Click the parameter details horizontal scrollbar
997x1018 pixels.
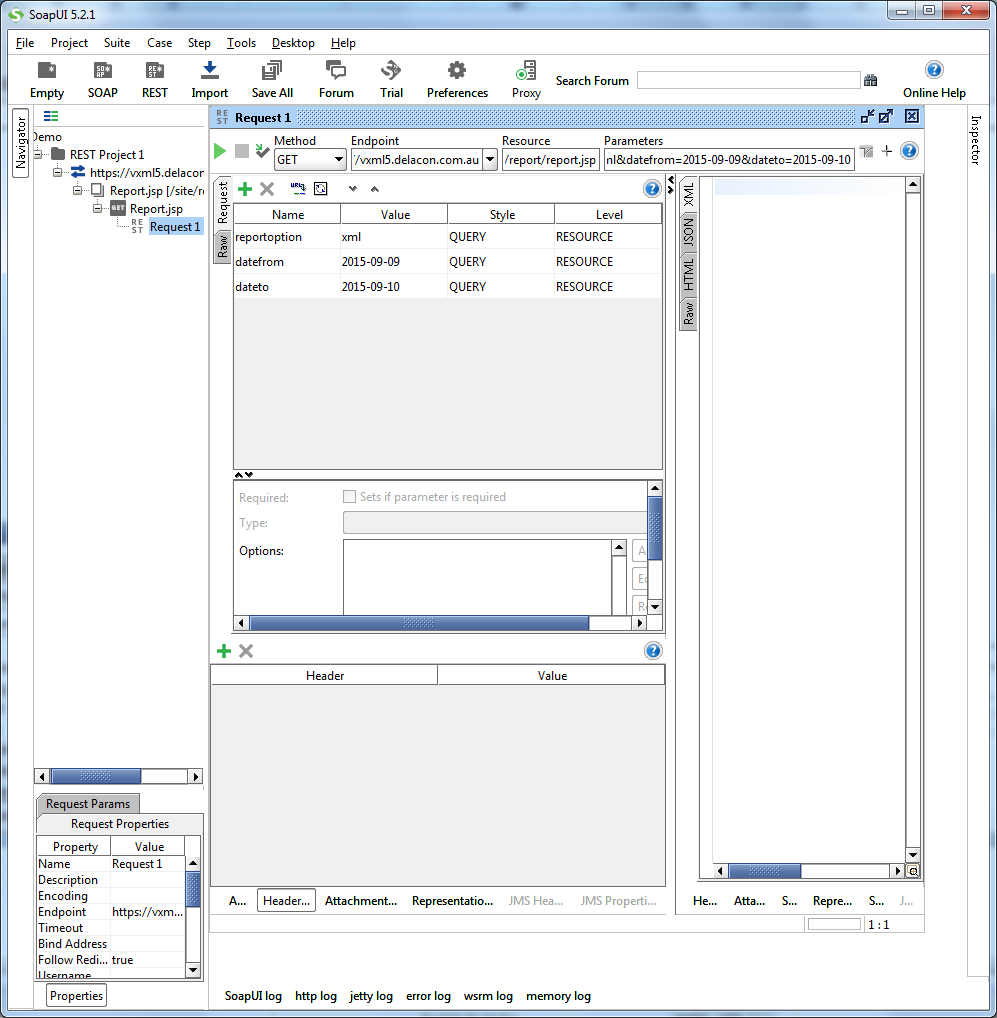[x=419, y=623]
